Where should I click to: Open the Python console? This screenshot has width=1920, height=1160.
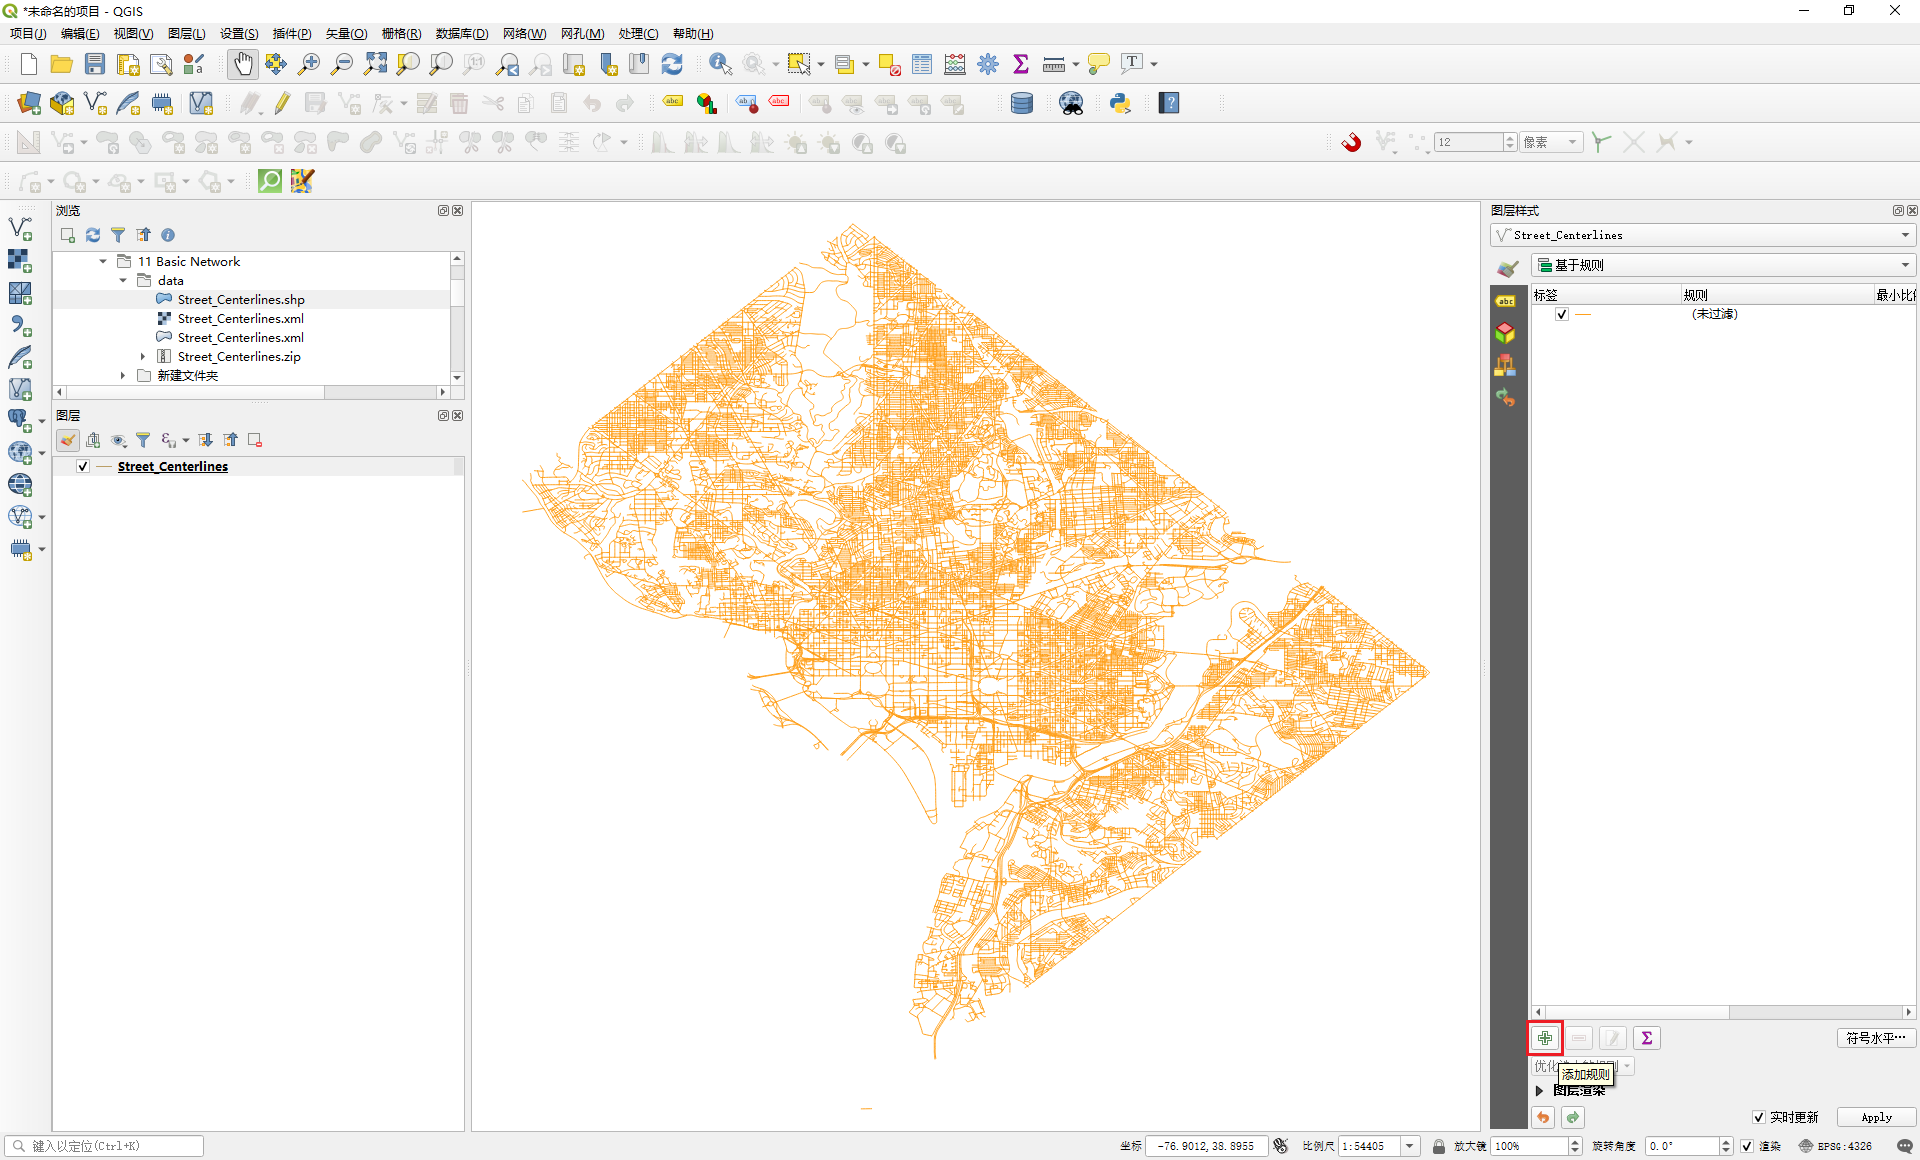[x=1119, y=102]
